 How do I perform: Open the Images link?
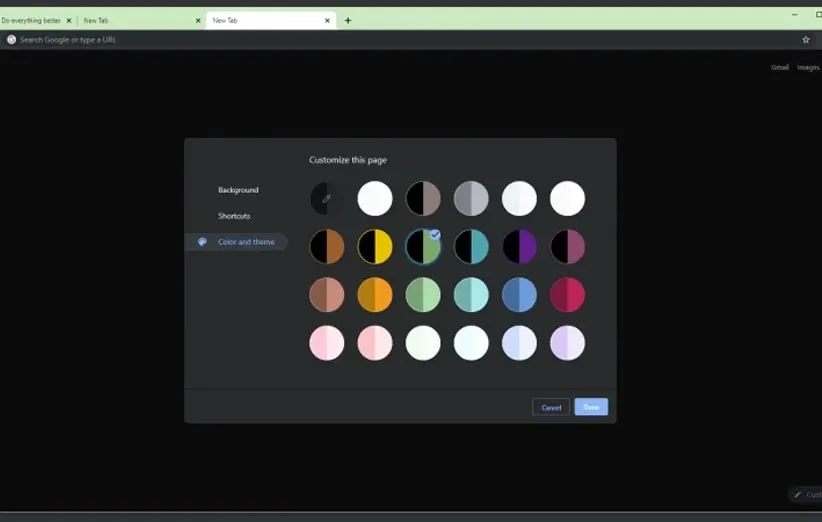(x=808, y=68)
